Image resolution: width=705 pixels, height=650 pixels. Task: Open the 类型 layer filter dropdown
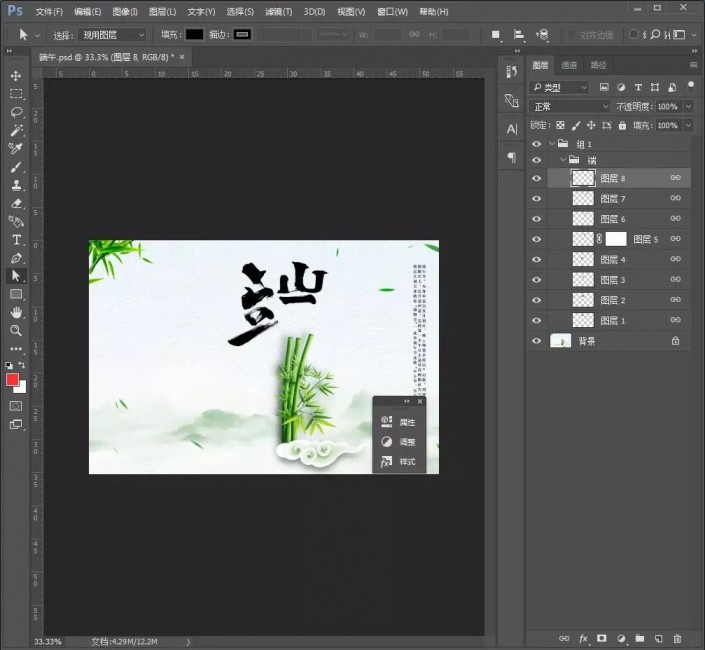559,87
